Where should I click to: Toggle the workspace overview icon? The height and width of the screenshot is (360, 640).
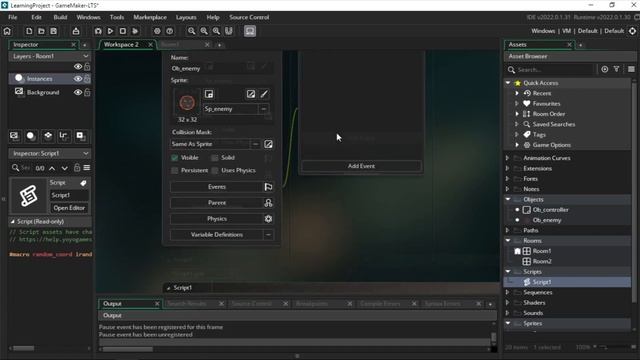point(229,31)
